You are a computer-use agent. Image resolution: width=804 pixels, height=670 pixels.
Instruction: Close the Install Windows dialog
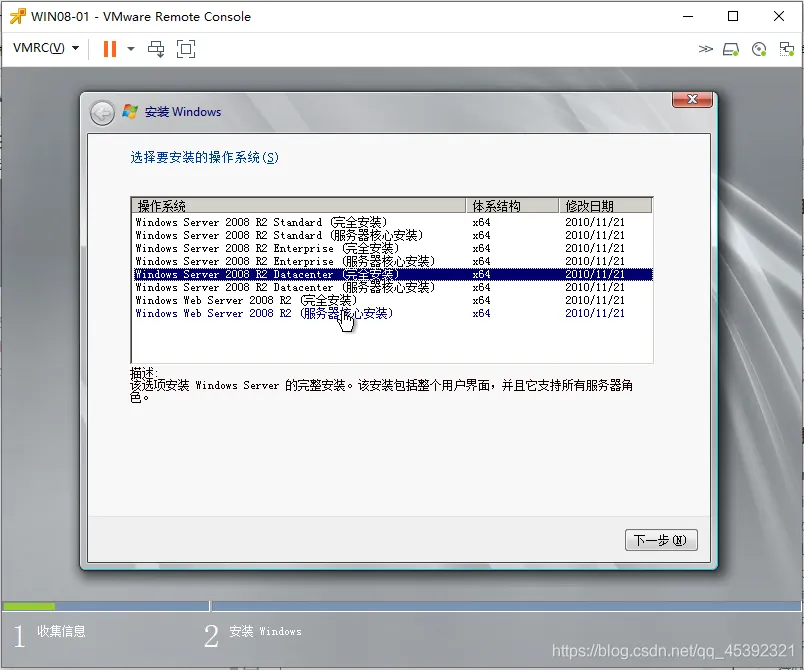coord(692,99)
